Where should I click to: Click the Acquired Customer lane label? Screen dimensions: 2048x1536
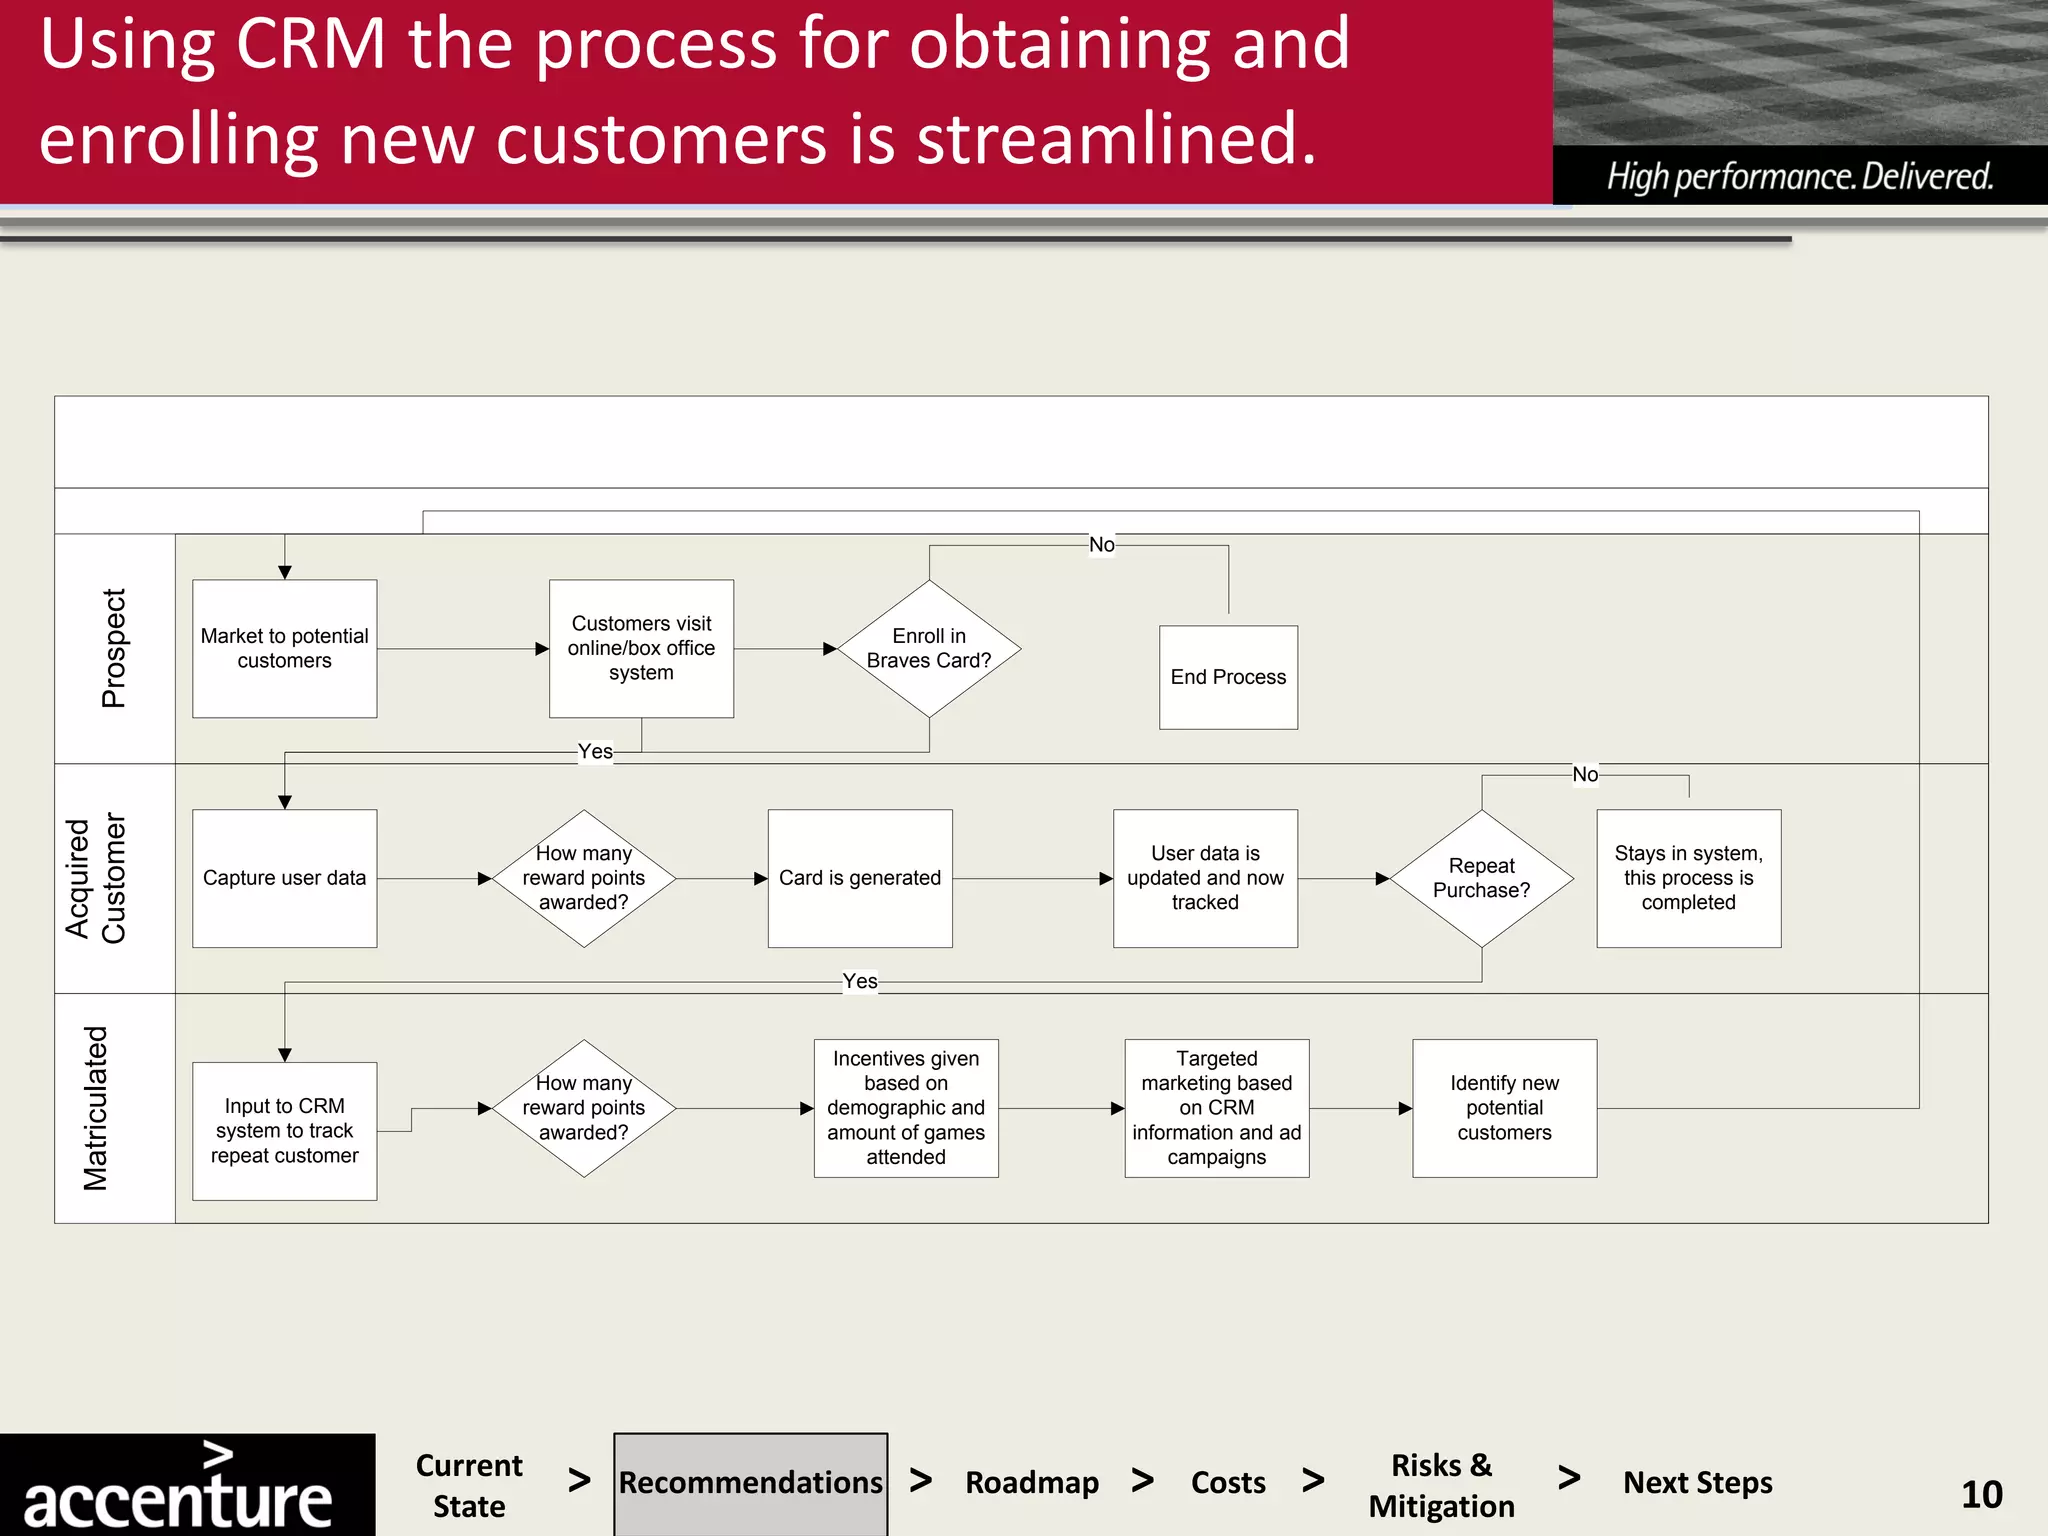(96, 878)
